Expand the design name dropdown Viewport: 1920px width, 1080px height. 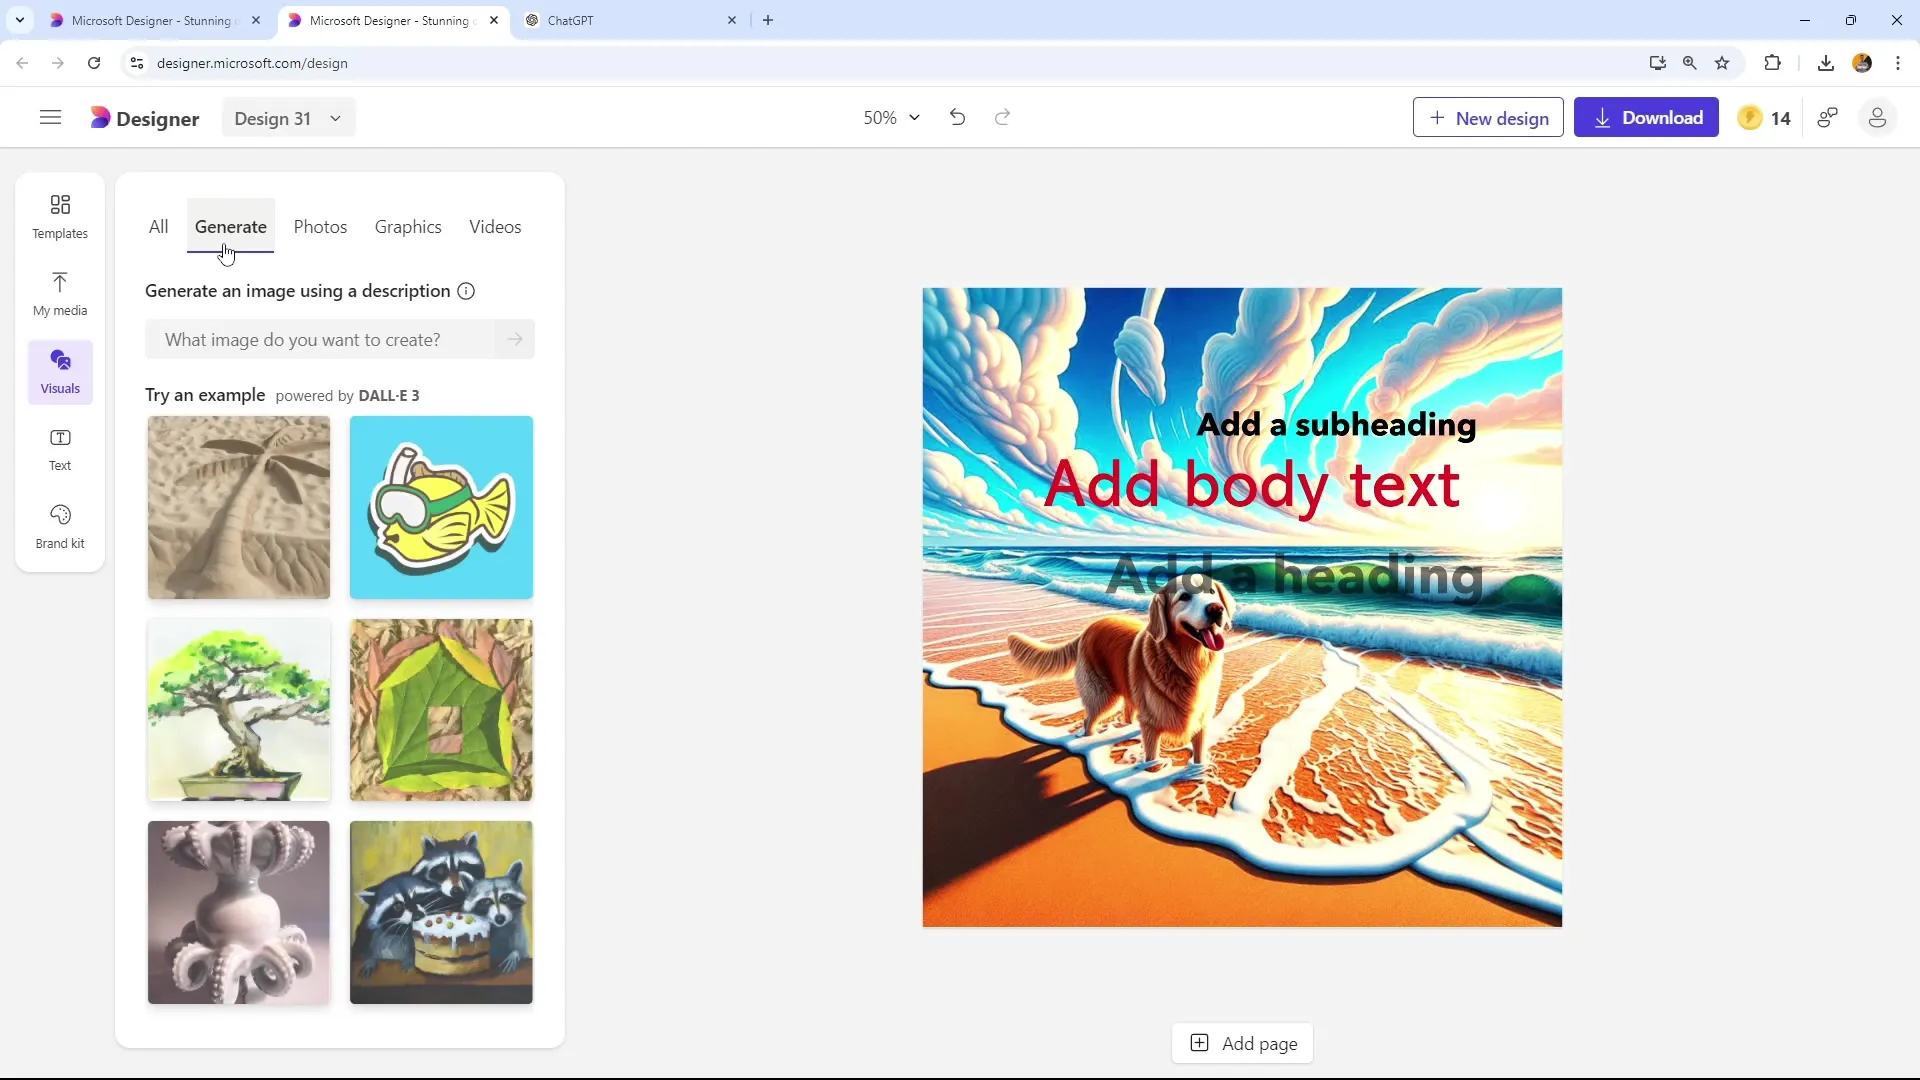(336, 119)
